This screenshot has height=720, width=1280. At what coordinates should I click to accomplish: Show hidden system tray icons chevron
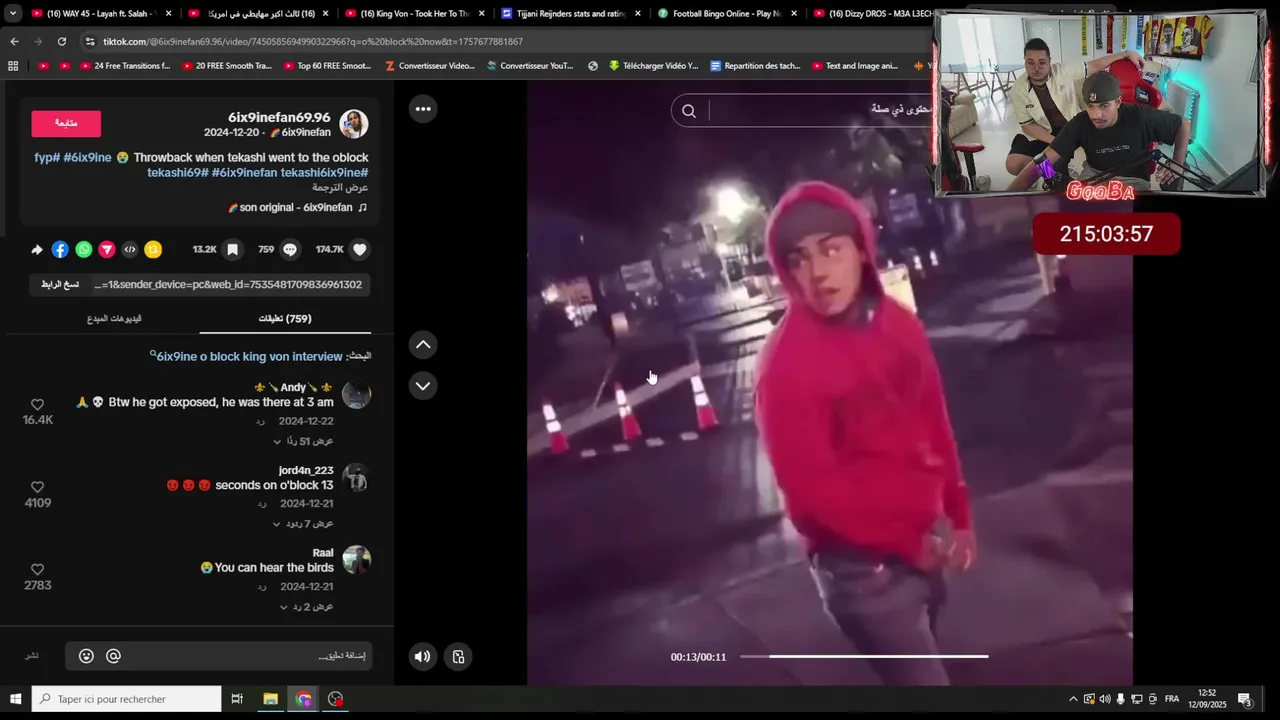click(x=1073, y=699)
